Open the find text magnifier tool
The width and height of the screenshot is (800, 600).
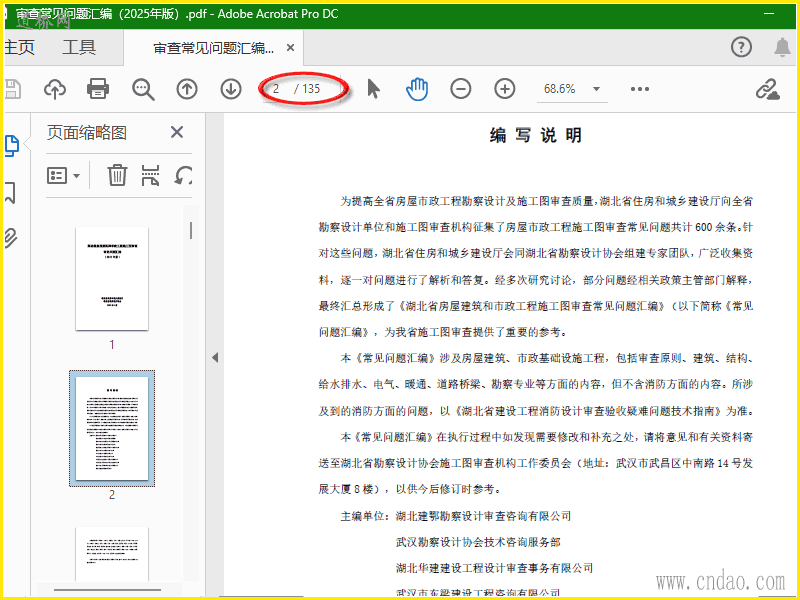coord(143,89)
